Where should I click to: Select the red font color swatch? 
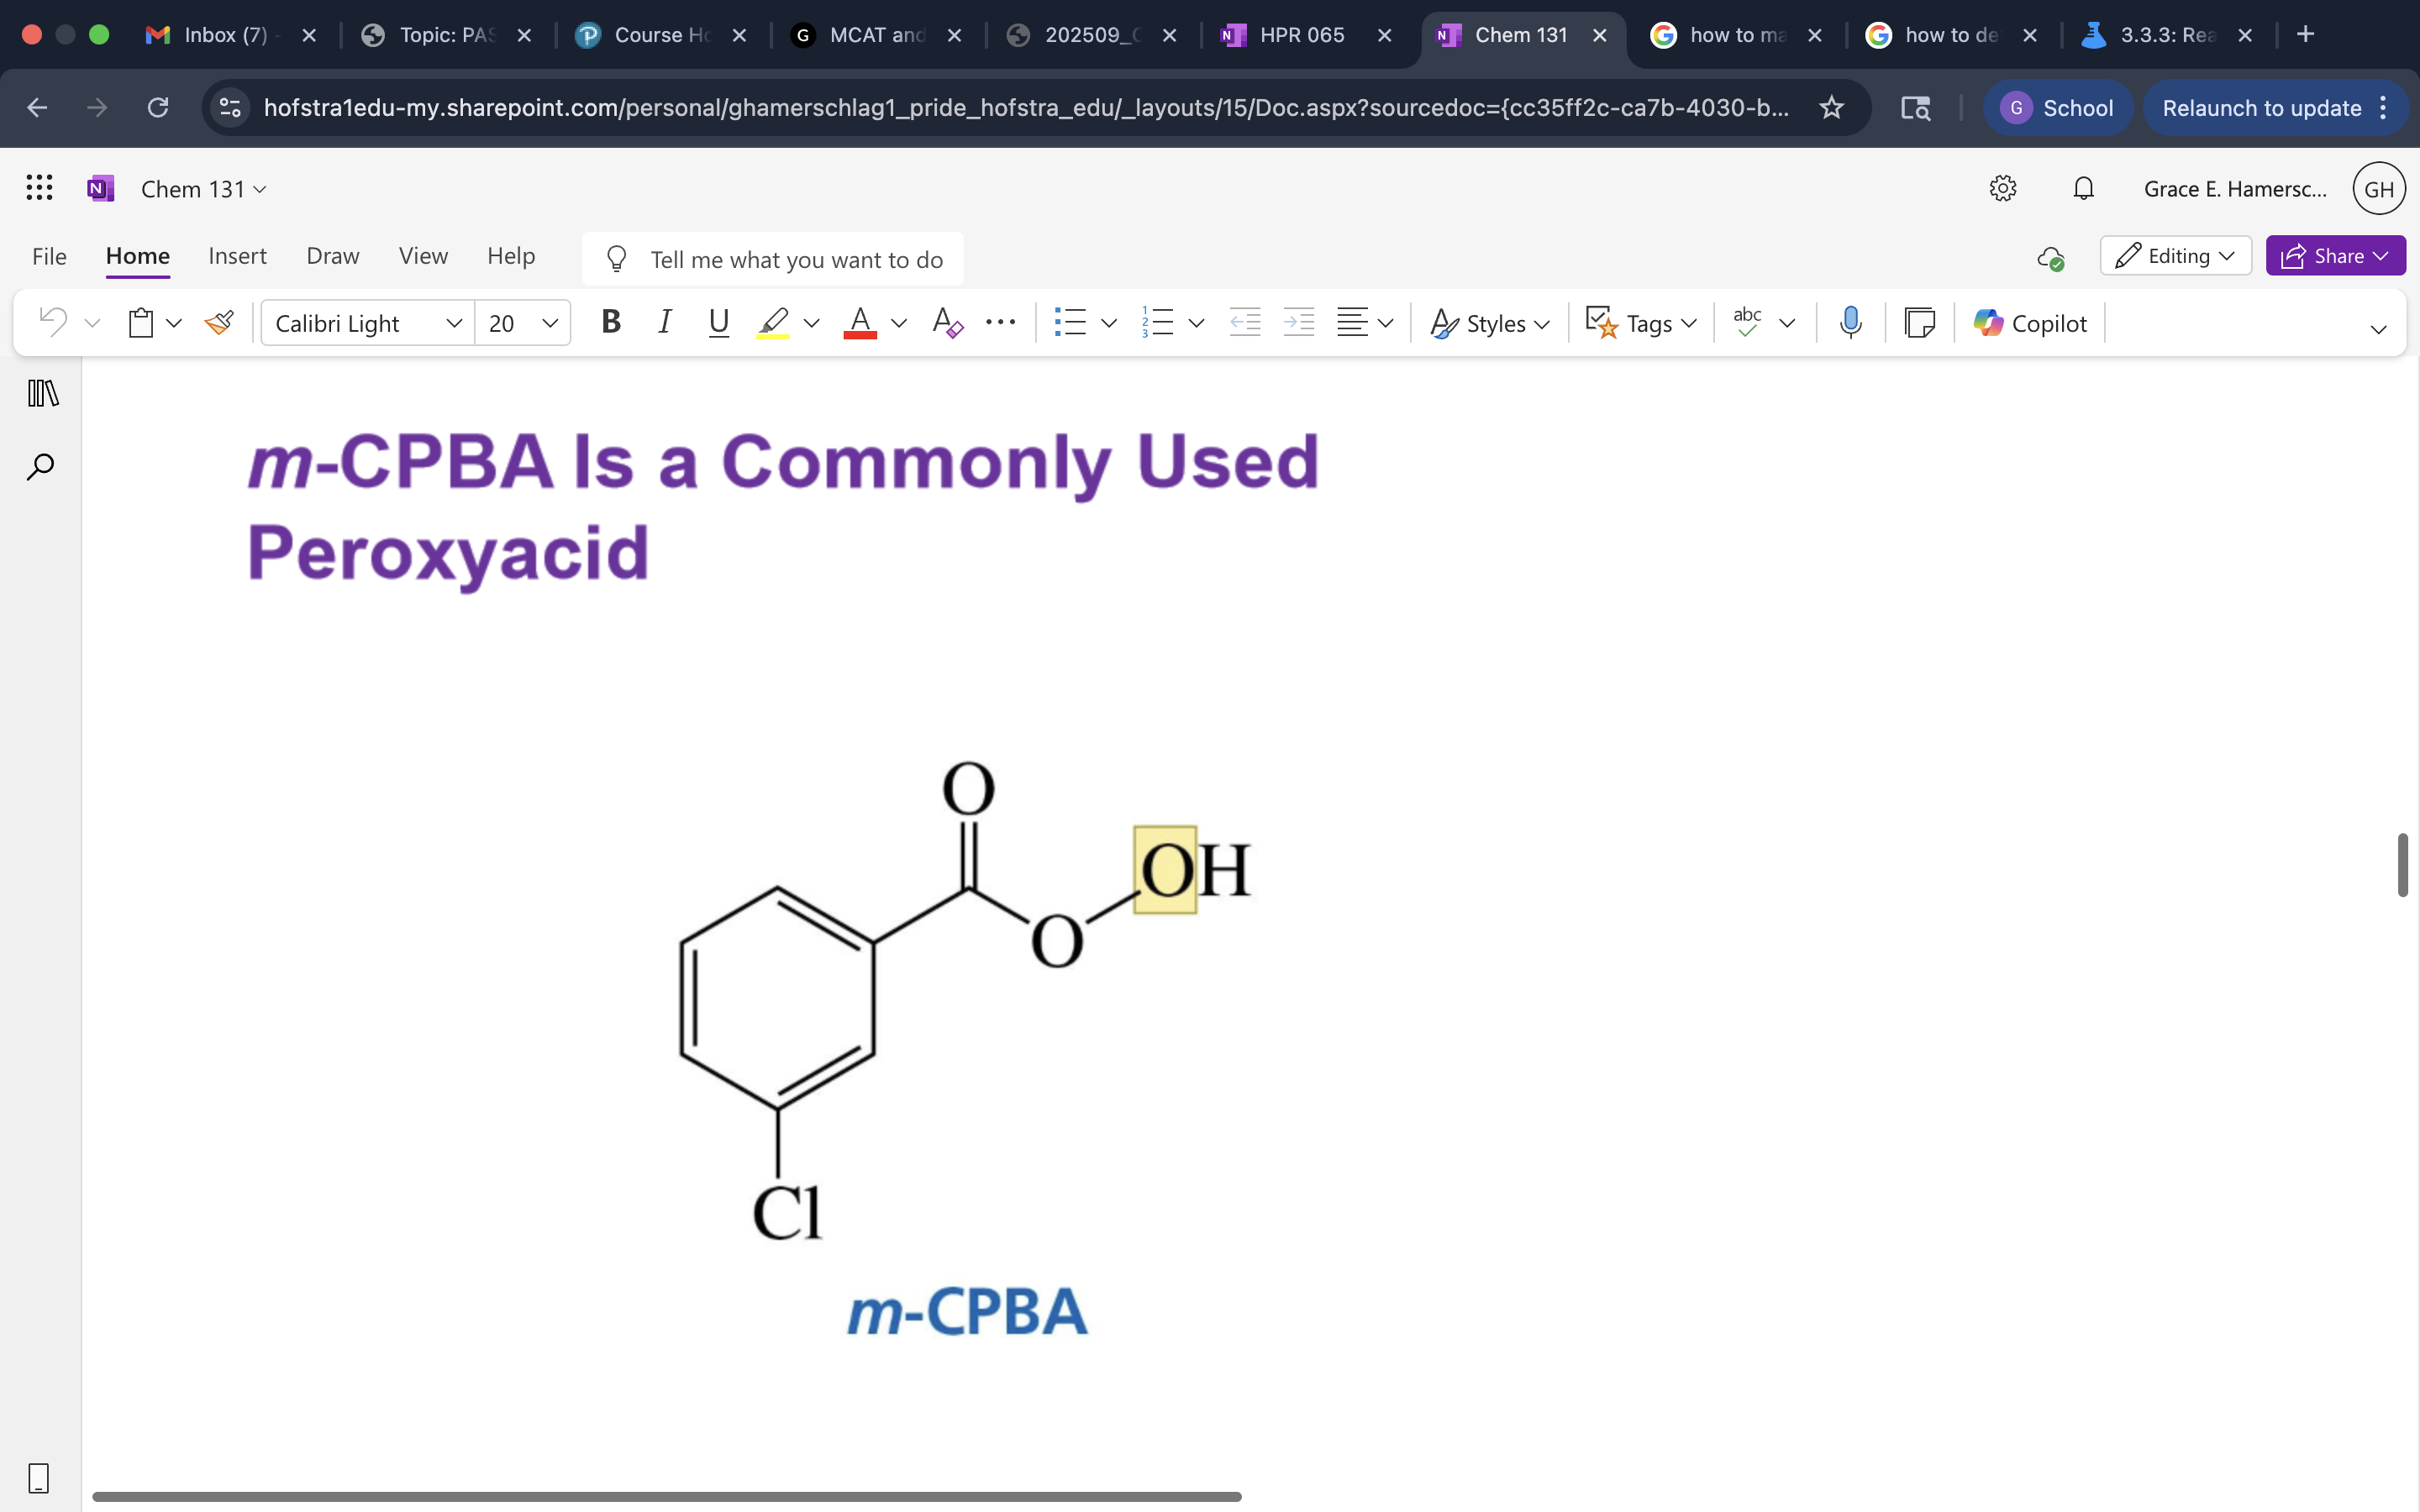pyautogui.click(x=860, y=322)
